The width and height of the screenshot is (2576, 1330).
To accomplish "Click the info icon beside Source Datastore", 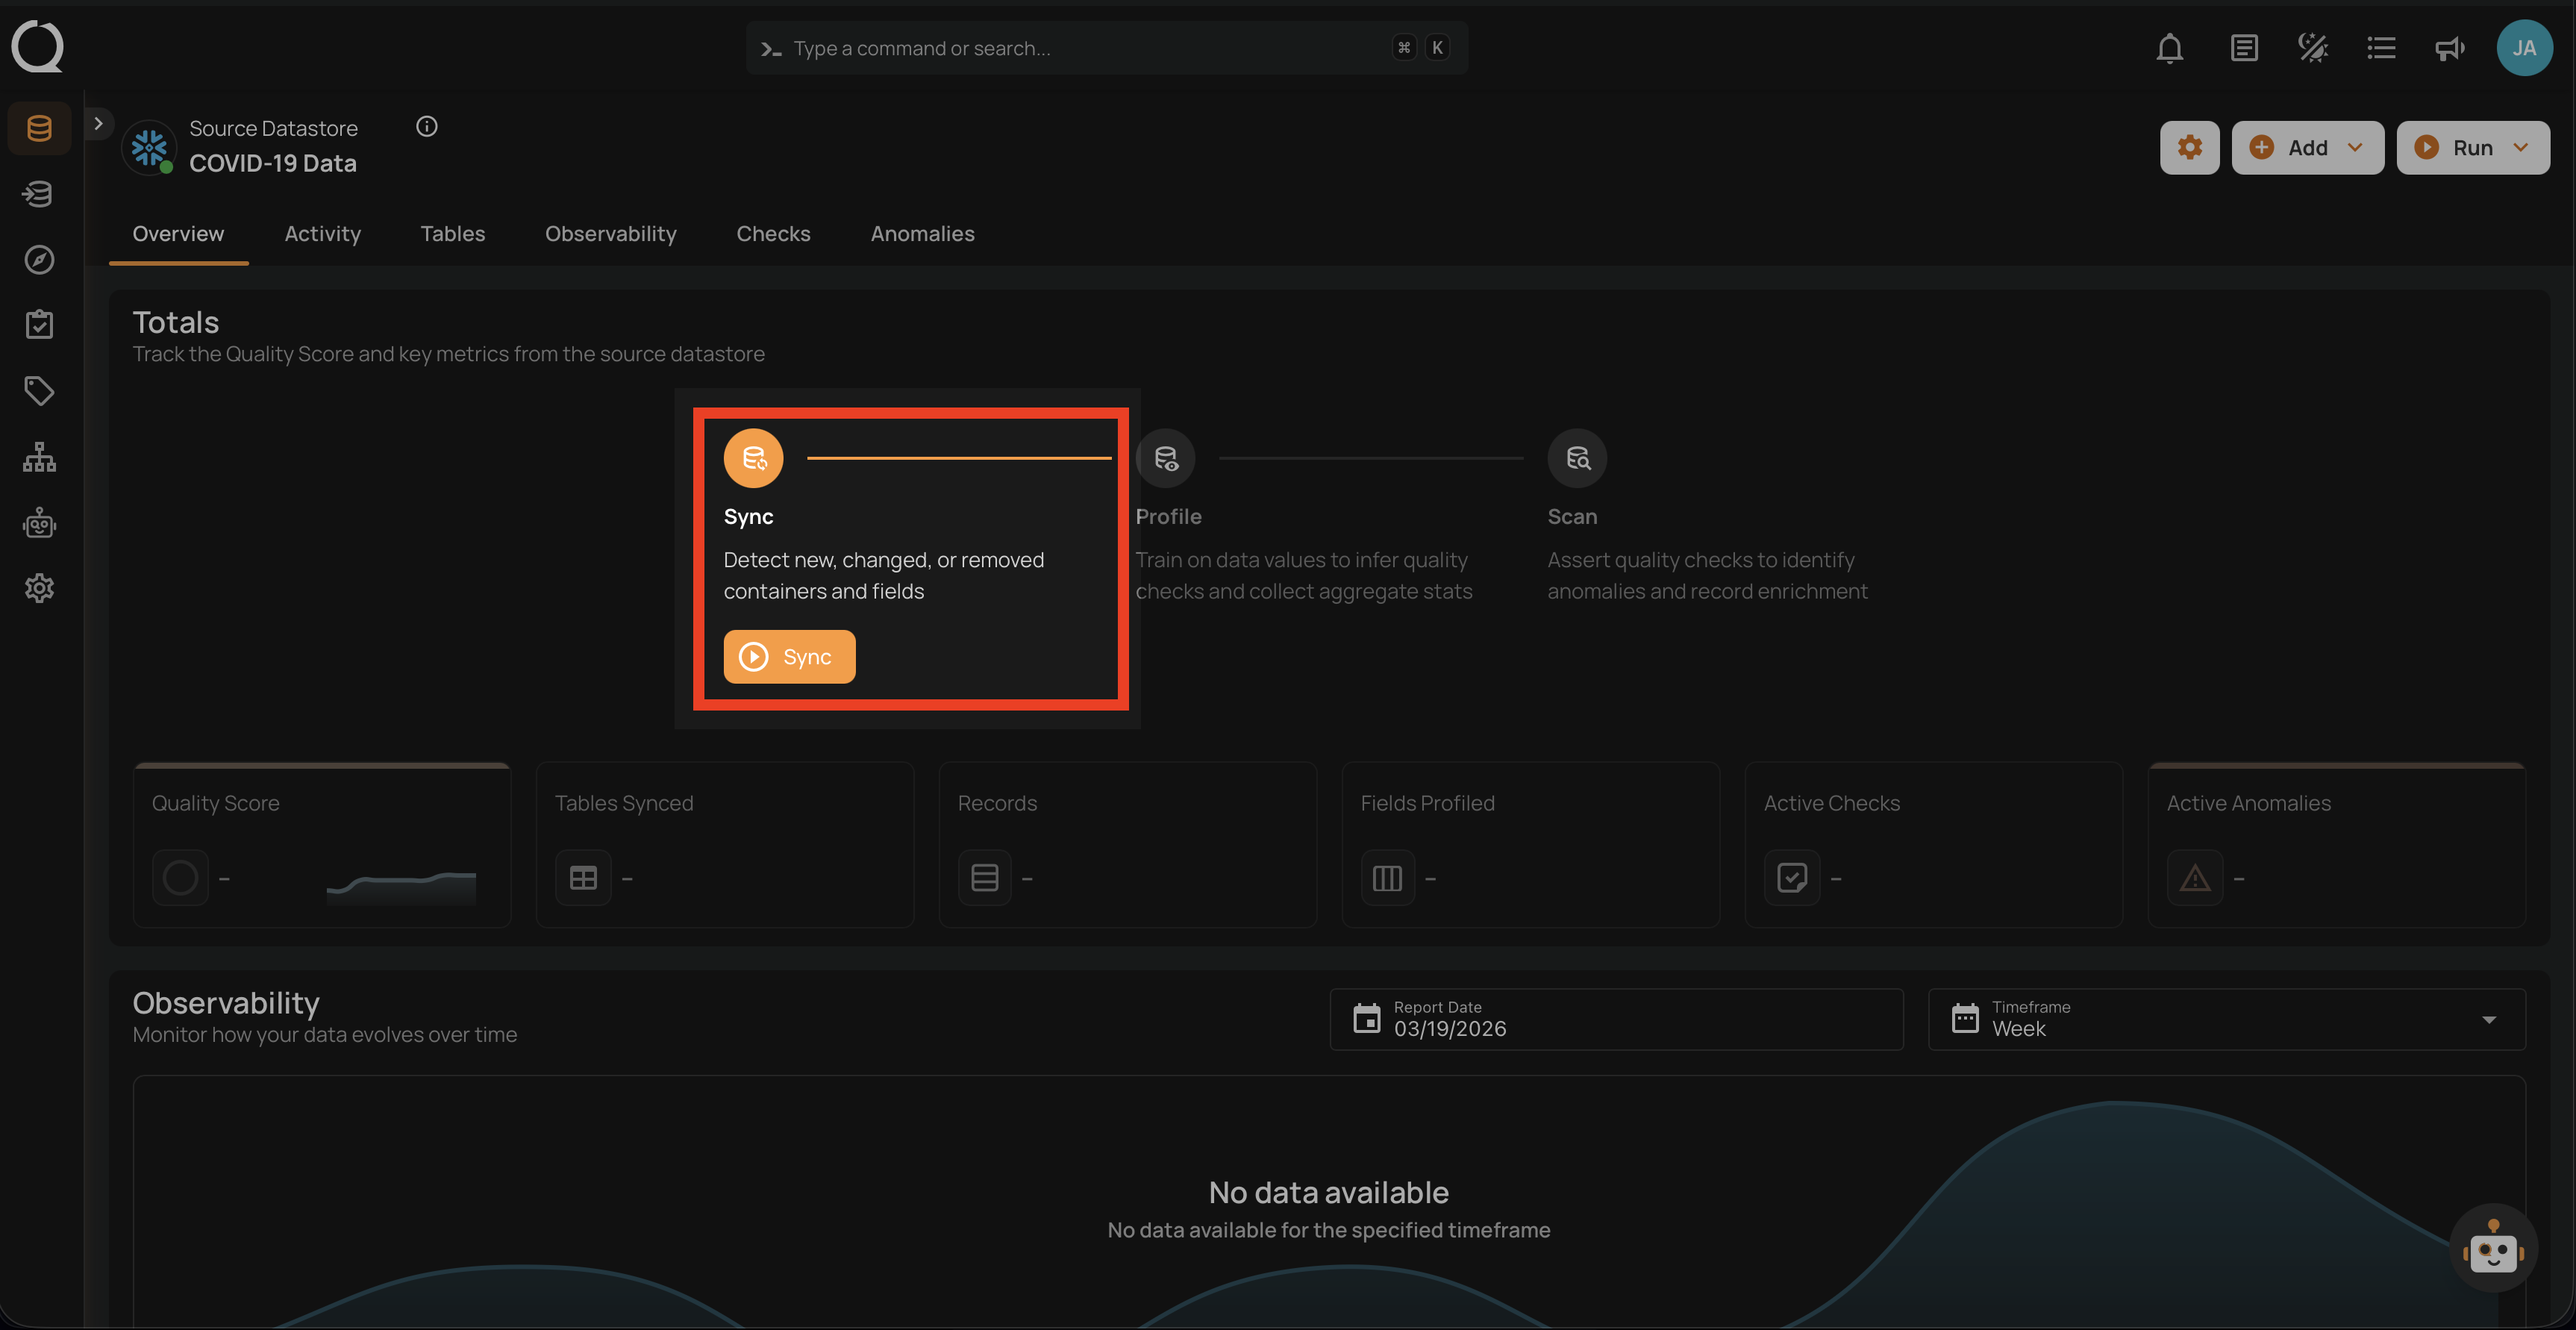I will tap(427, 127).
